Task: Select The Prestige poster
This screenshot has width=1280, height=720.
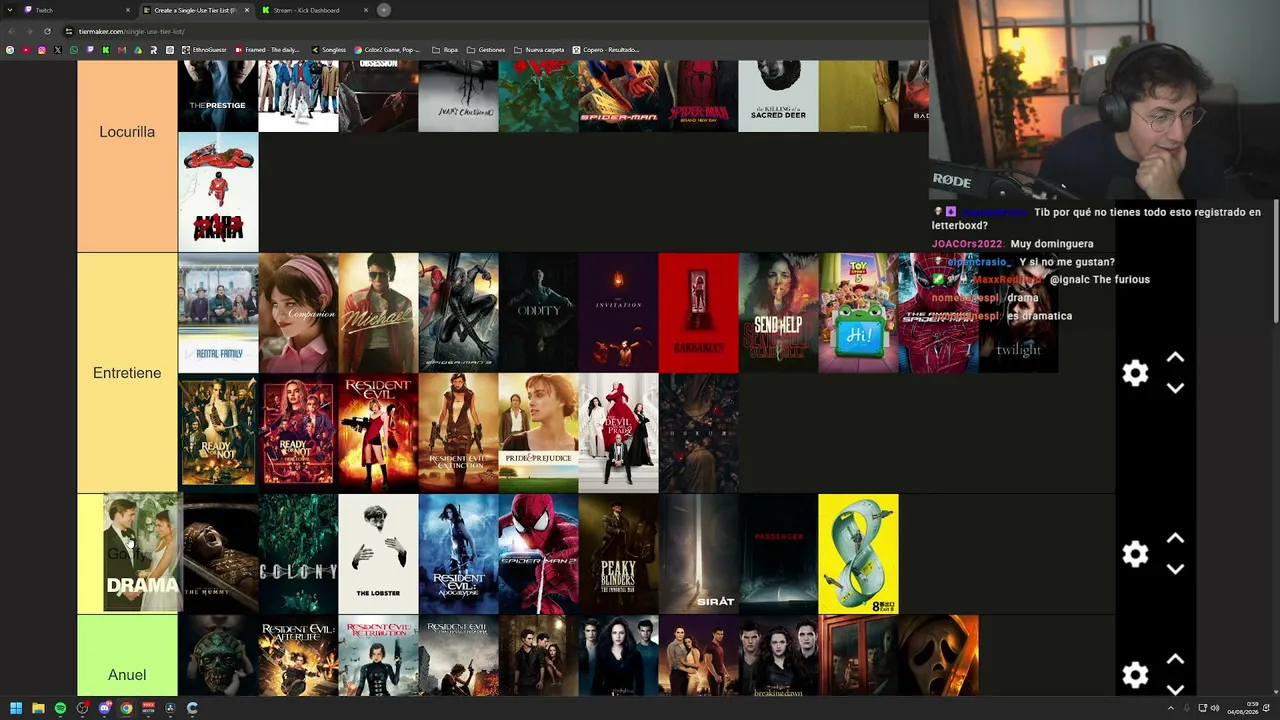Action: [218, 96]
